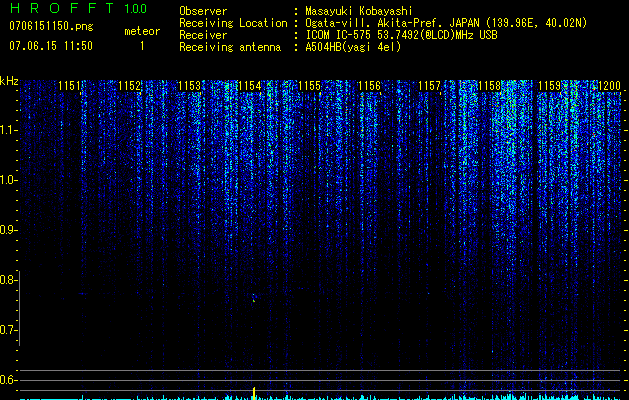Click the yellow meteor spike in bottom graph
This screenshot has width=629, height=400.
[x=254, y=393]
